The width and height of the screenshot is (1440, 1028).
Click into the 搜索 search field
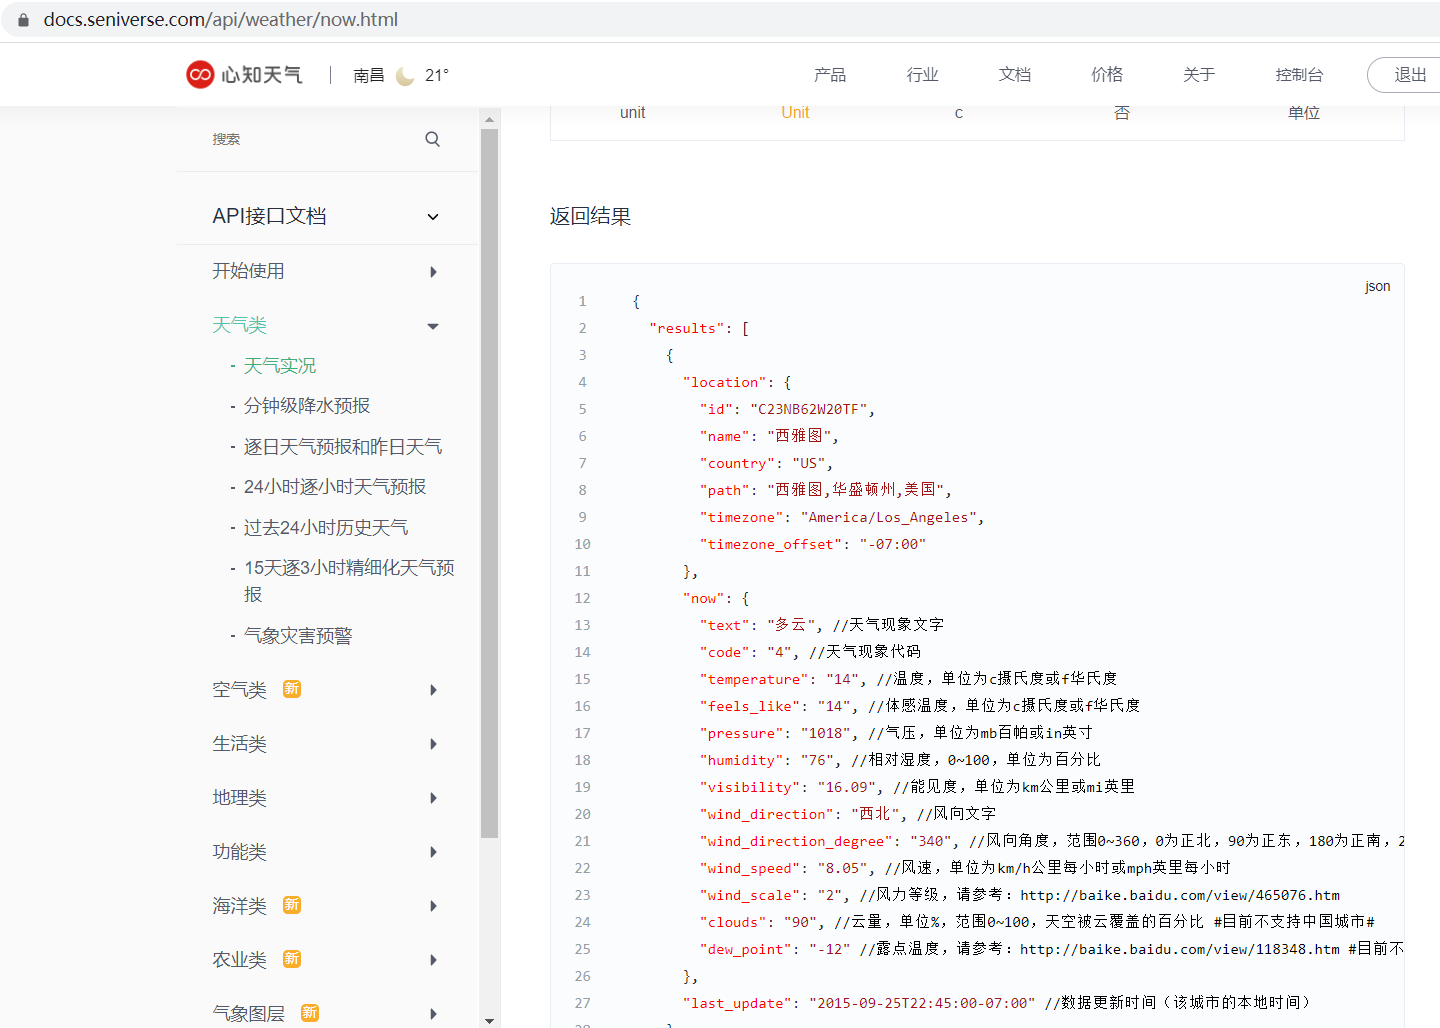click(x=310, y=139)
